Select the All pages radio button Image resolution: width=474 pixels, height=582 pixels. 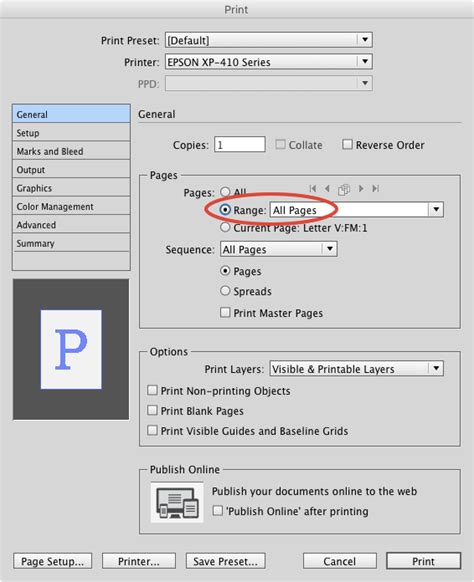tap(225, 192)
